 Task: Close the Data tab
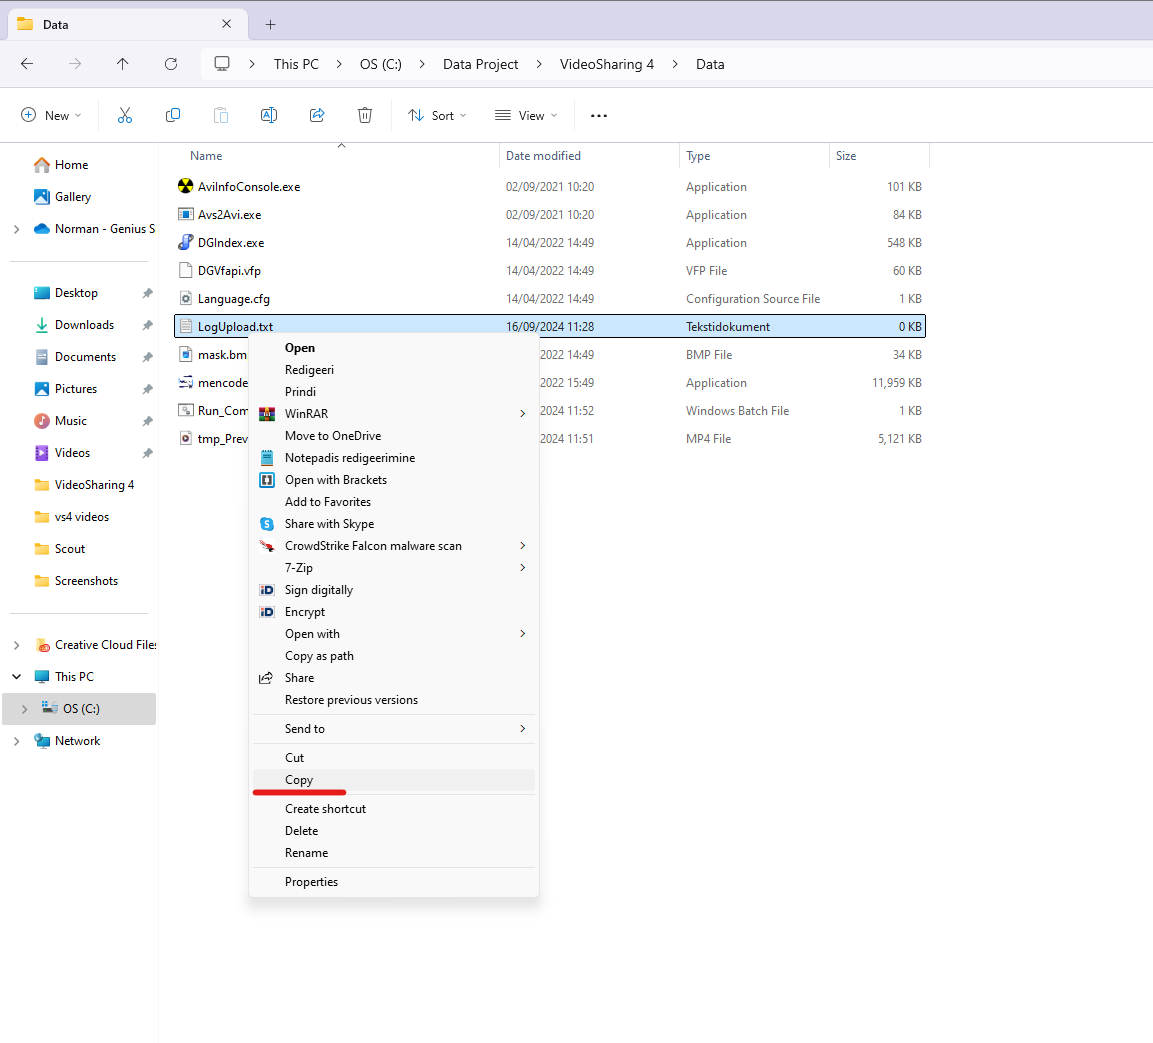(226, 24)
